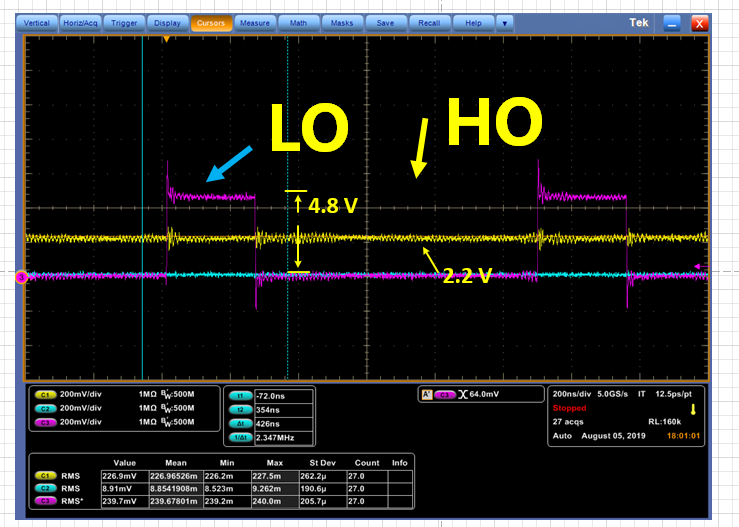
Task: Click the C2 value 8.91mV cell
Action: [x=125, y=489]
